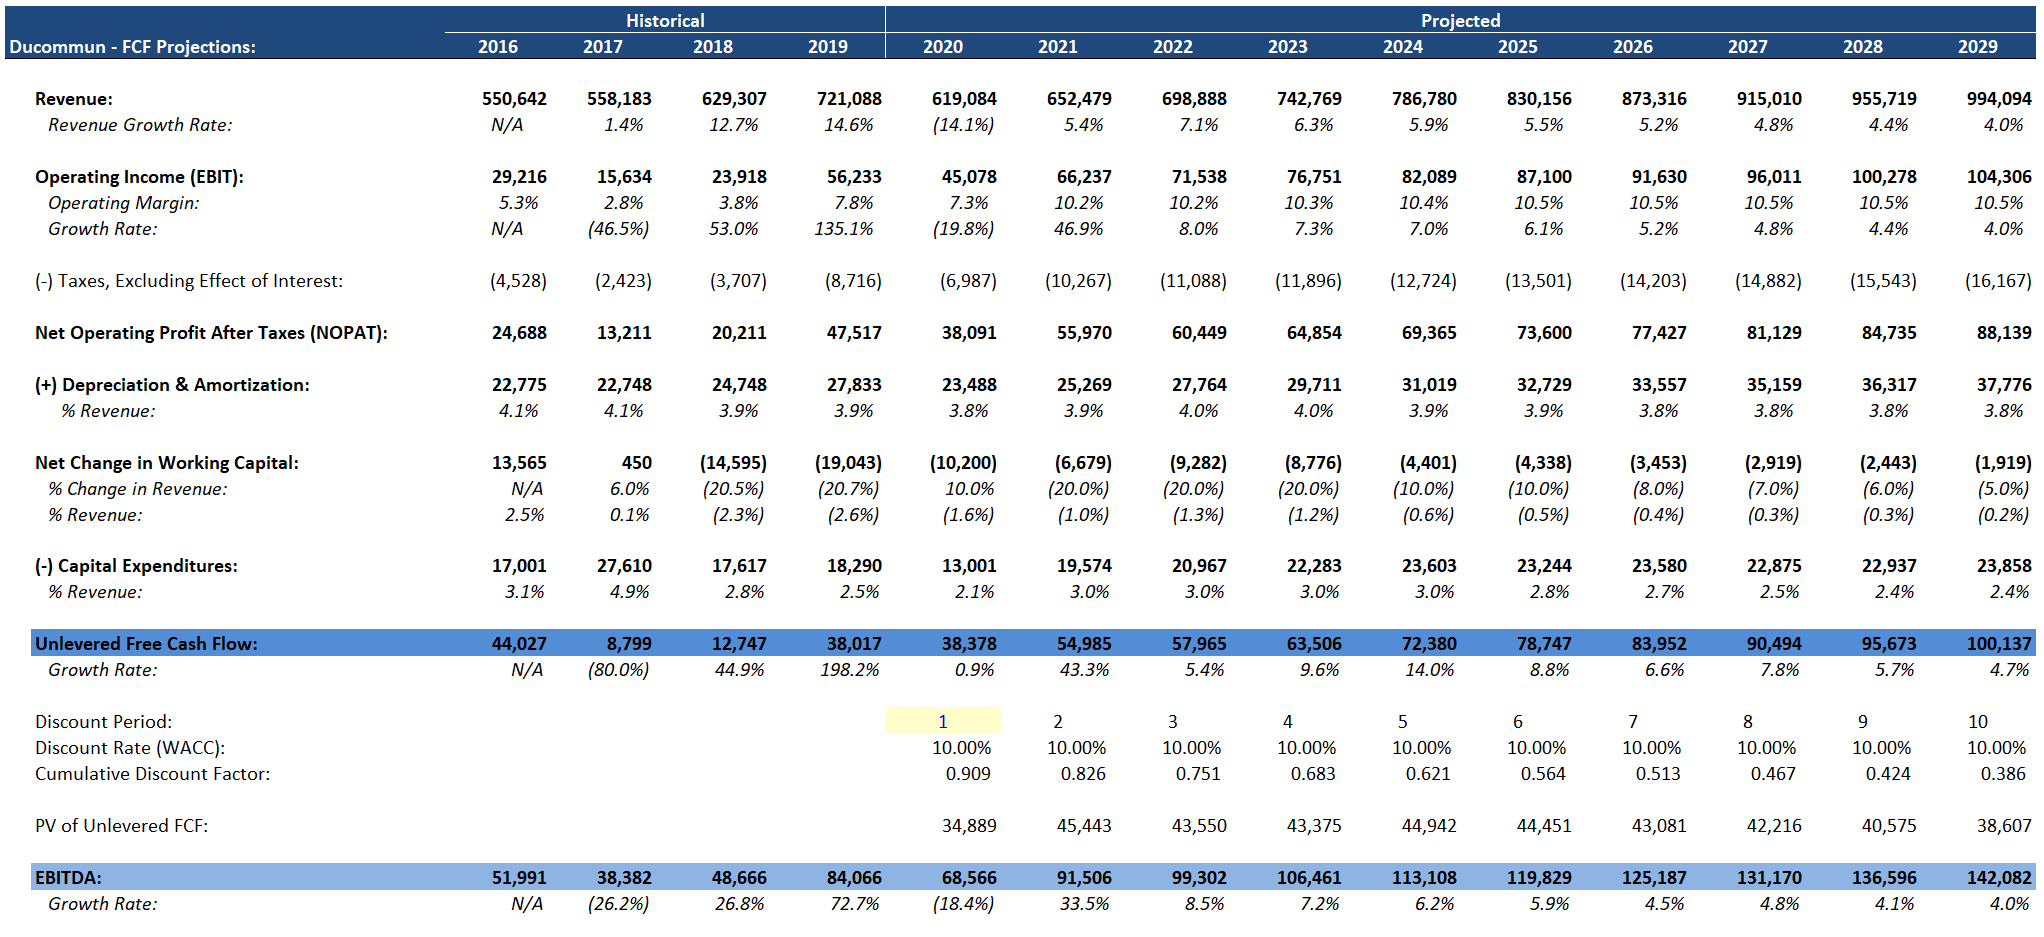Viewport: 2044px width, 937px height.
Task: Click the Revenue Growth Rate label
Action: pos(140,125)
